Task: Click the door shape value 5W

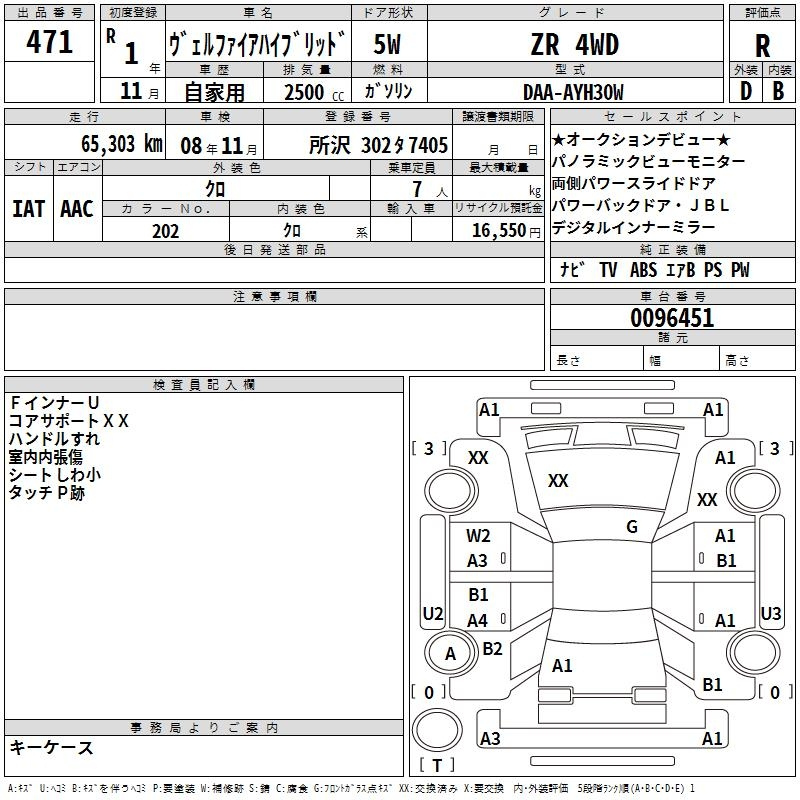Action: [387, 44]
